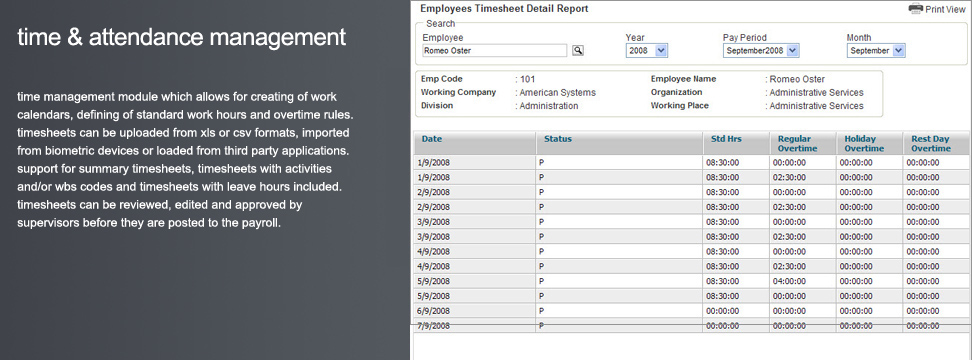
Task: Click the 04:00:00 regular overtime cell
Action: coord(789,281)
